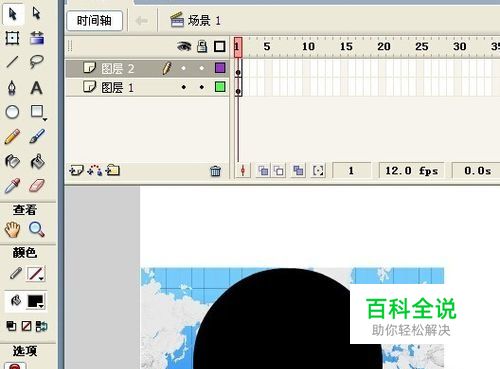
Task: Click the show all layers as outlines icon
Action: 219,46
